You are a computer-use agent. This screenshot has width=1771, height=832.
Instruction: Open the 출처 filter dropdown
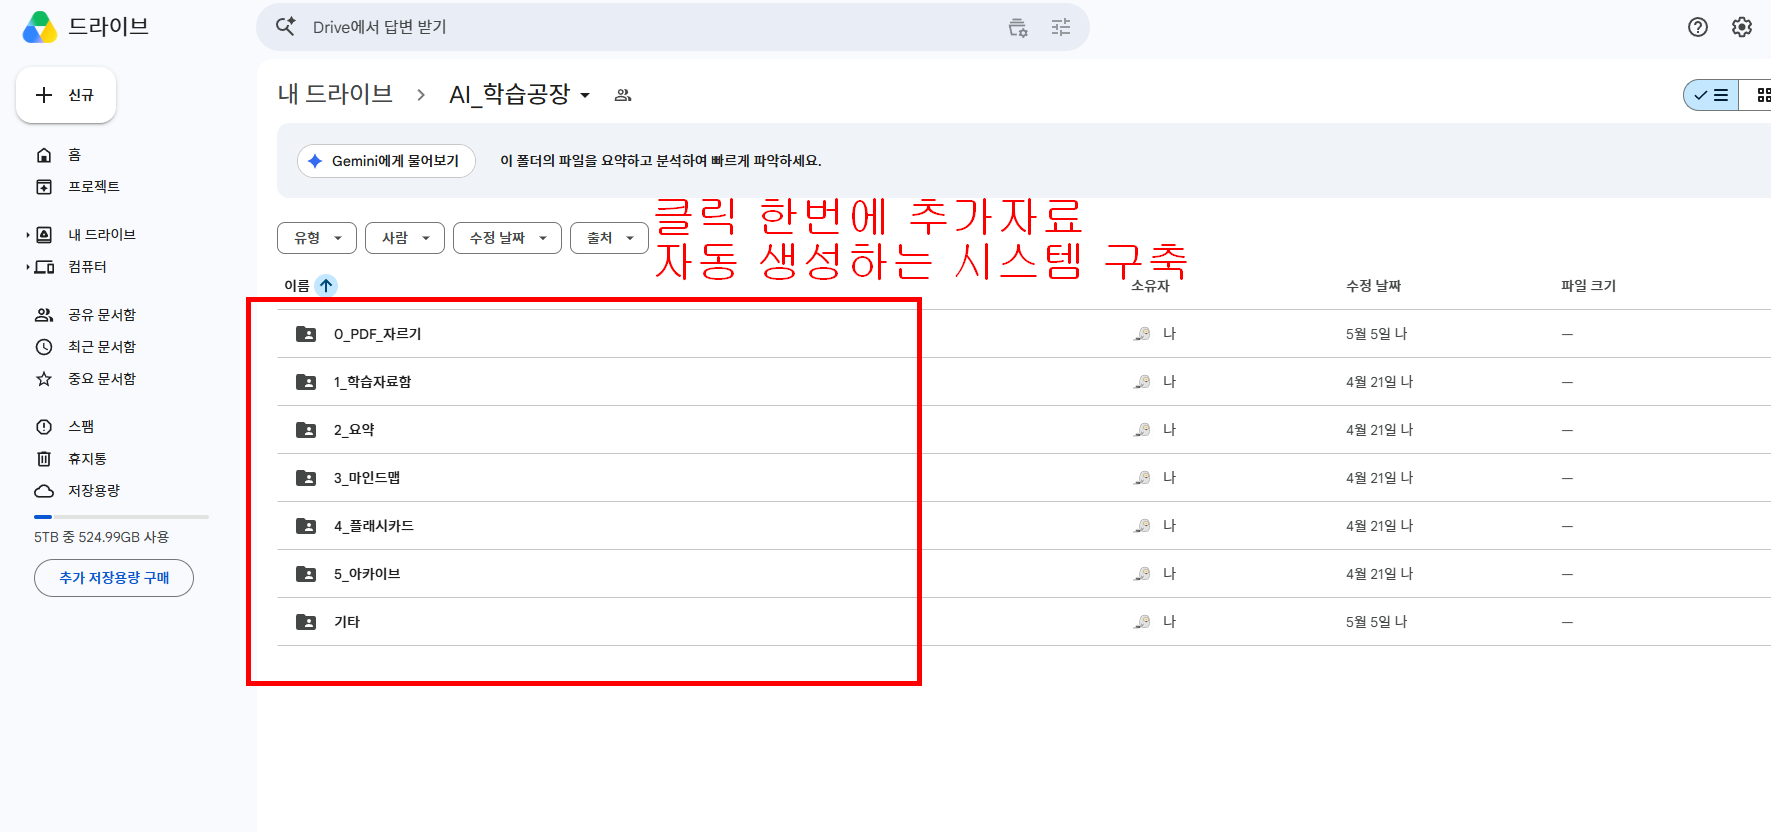click(609, 238)
